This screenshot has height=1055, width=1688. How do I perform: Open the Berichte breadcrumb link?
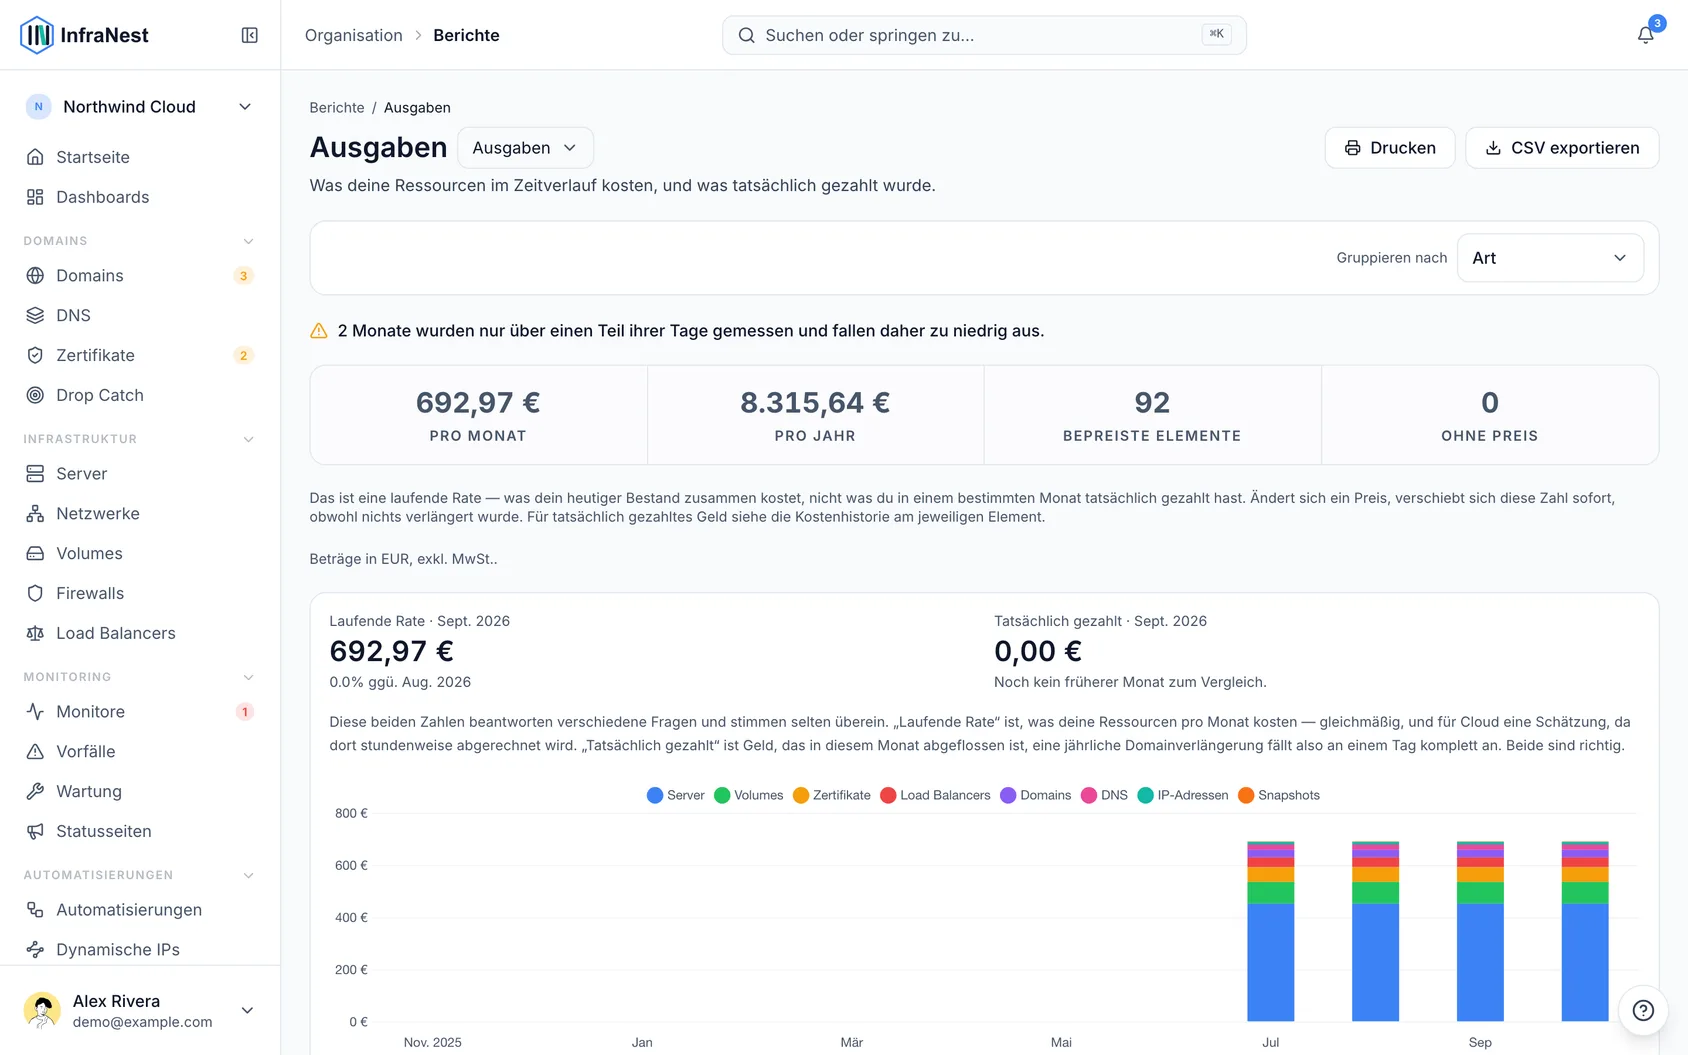[x=337, y=108]
